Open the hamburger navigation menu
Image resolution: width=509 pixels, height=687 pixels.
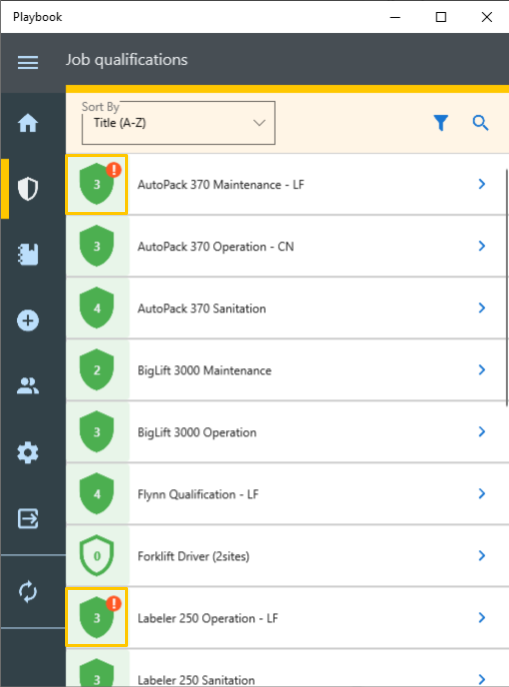28,62
